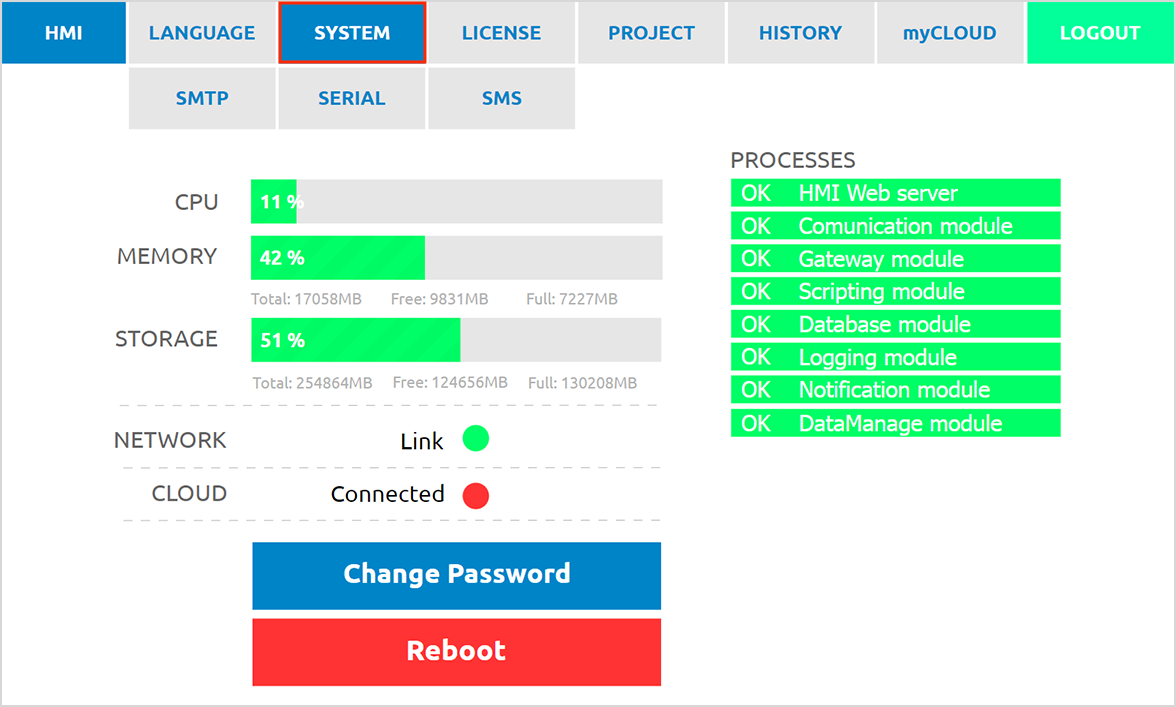Screen dimensions: 1176x707
Task: Click the CLOUD label
Action: [x=189, y=493]
